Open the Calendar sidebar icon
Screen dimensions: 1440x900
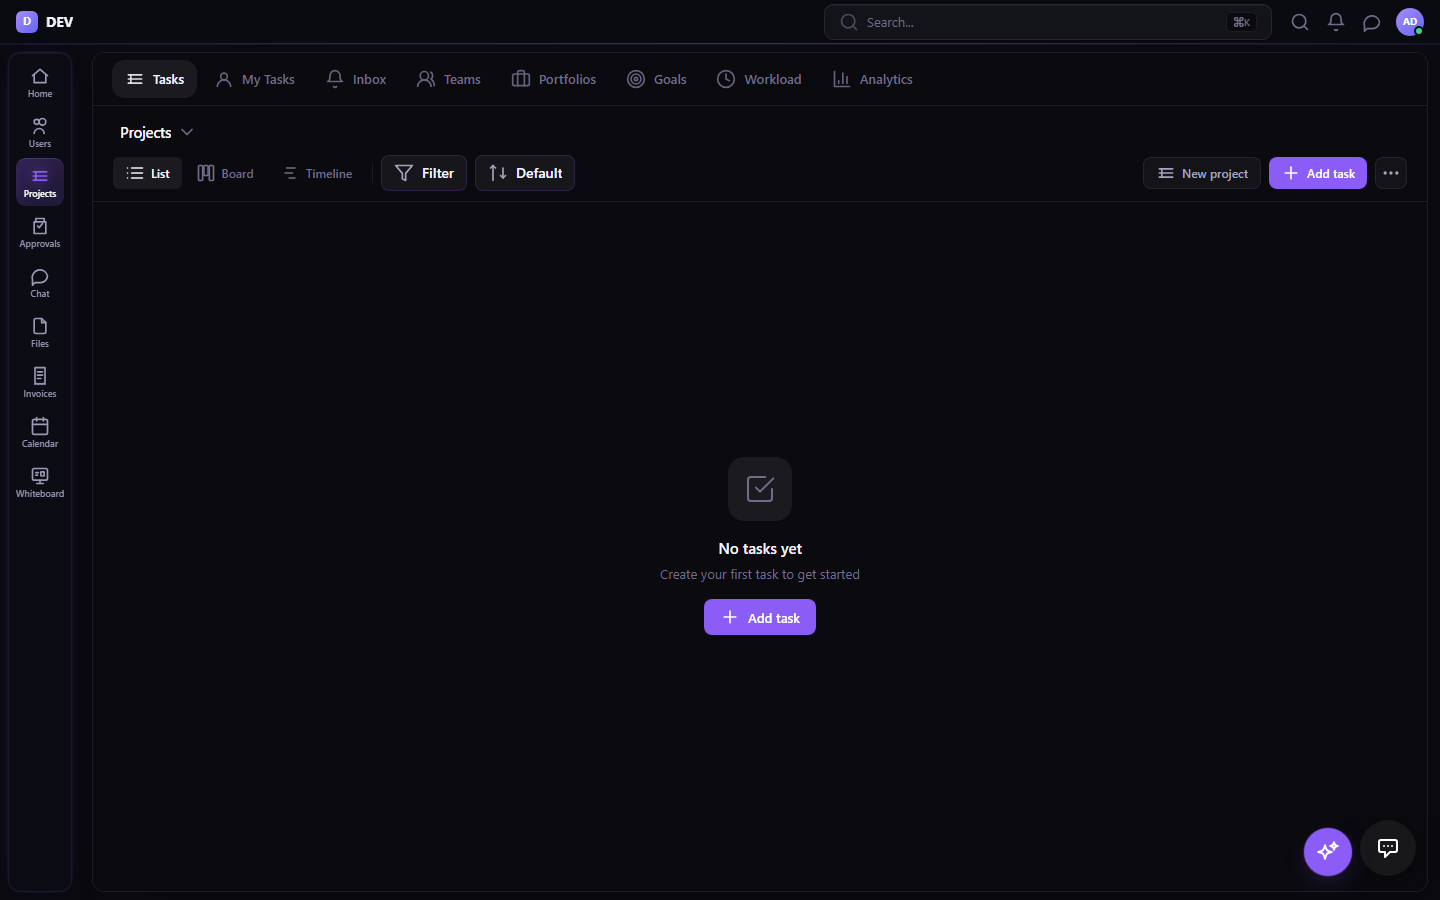click(x=40, y=433)
